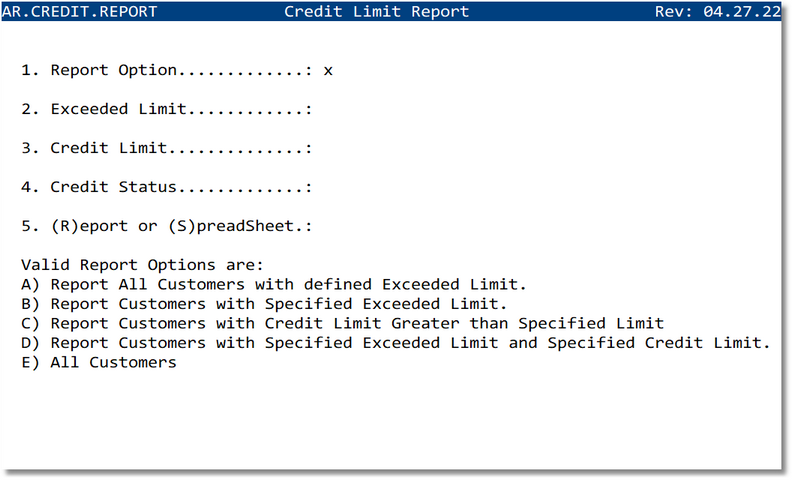This screenshot has width=792, height=480.
Task: Click the 'Credit Limit Report' screen title
Action: pyautogui.click(x=376, y=12)
